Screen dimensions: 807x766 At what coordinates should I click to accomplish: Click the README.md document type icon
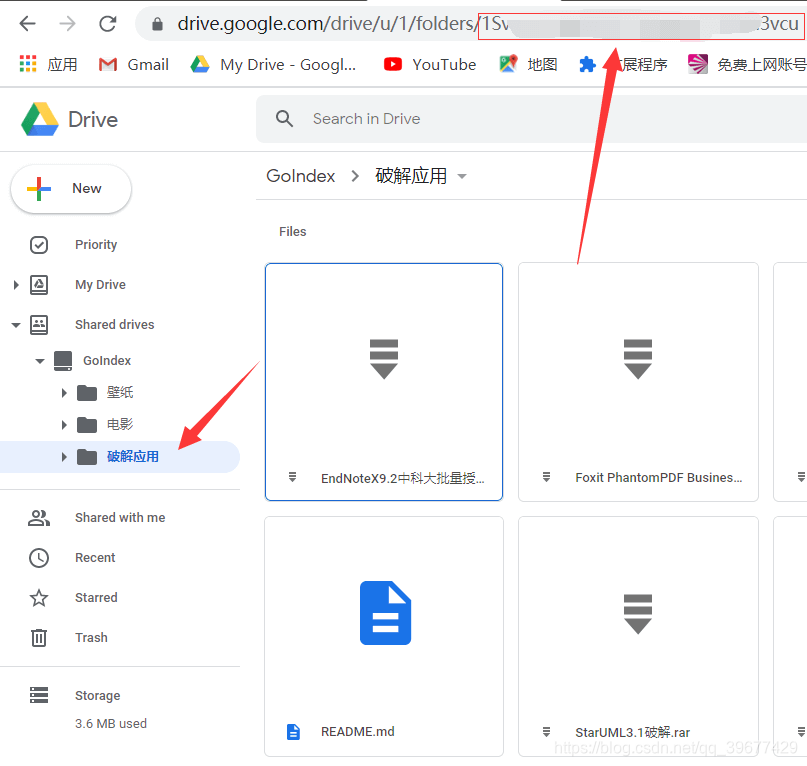293,732
